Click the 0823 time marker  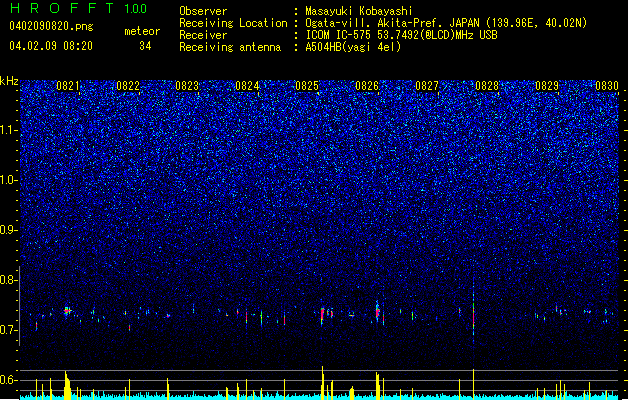click(187, 86)
